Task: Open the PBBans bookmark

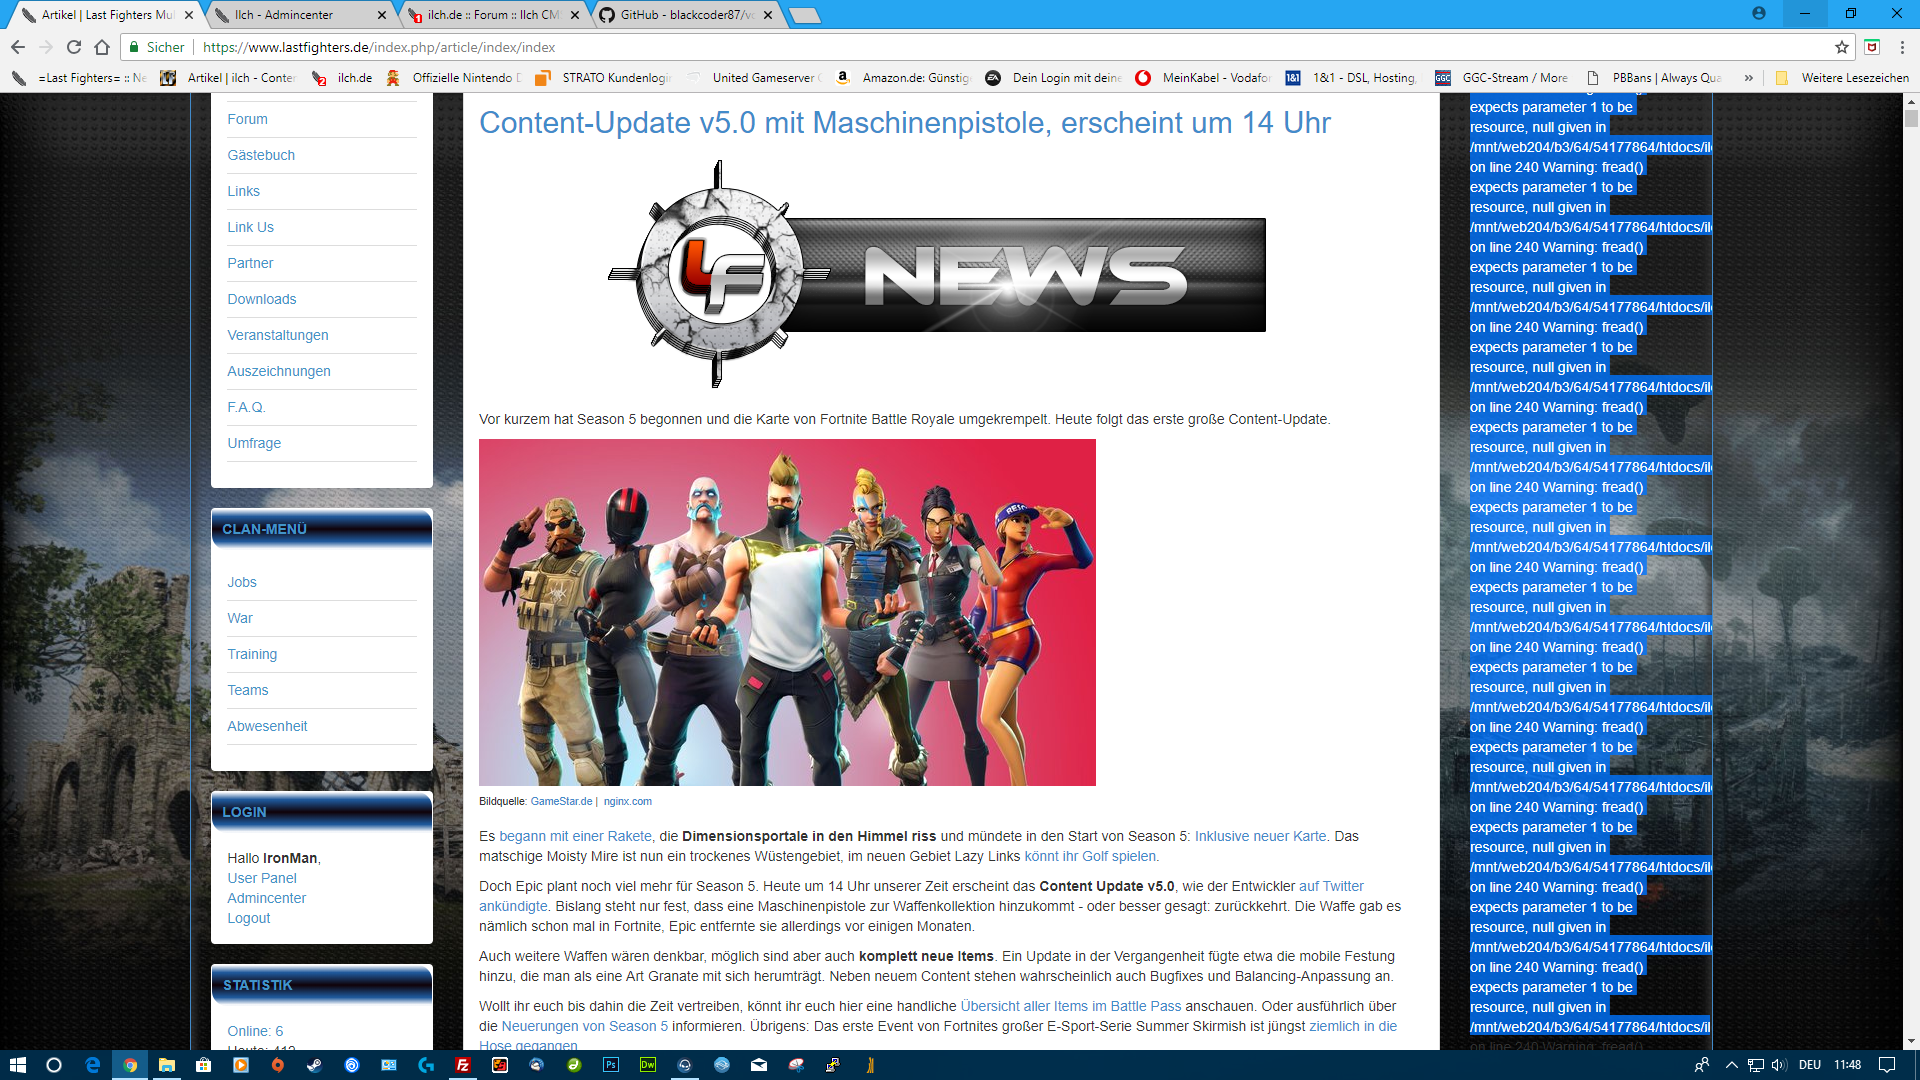Action: (x=1654, y=78)
